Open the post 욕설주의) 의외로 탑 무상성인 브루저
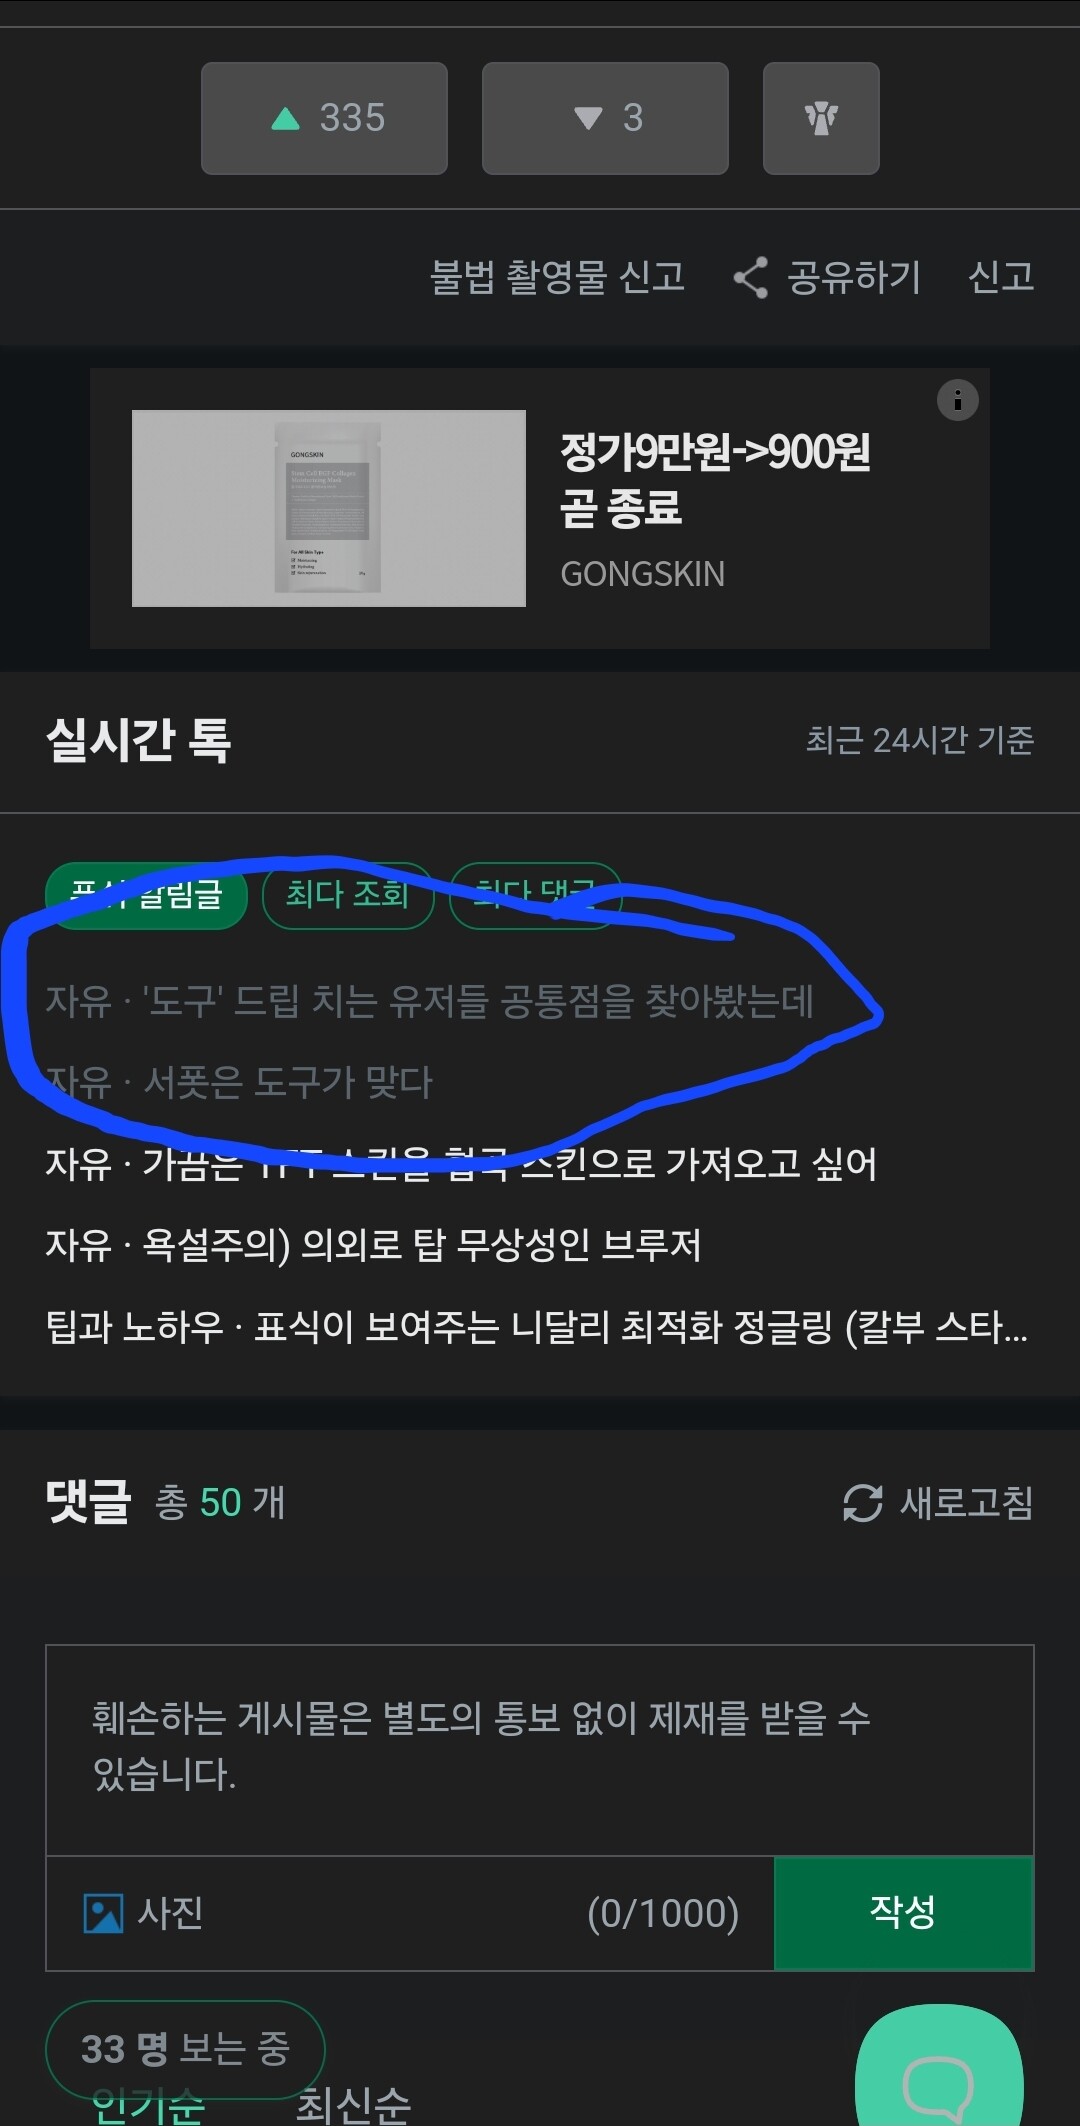 click(373, 1245)
